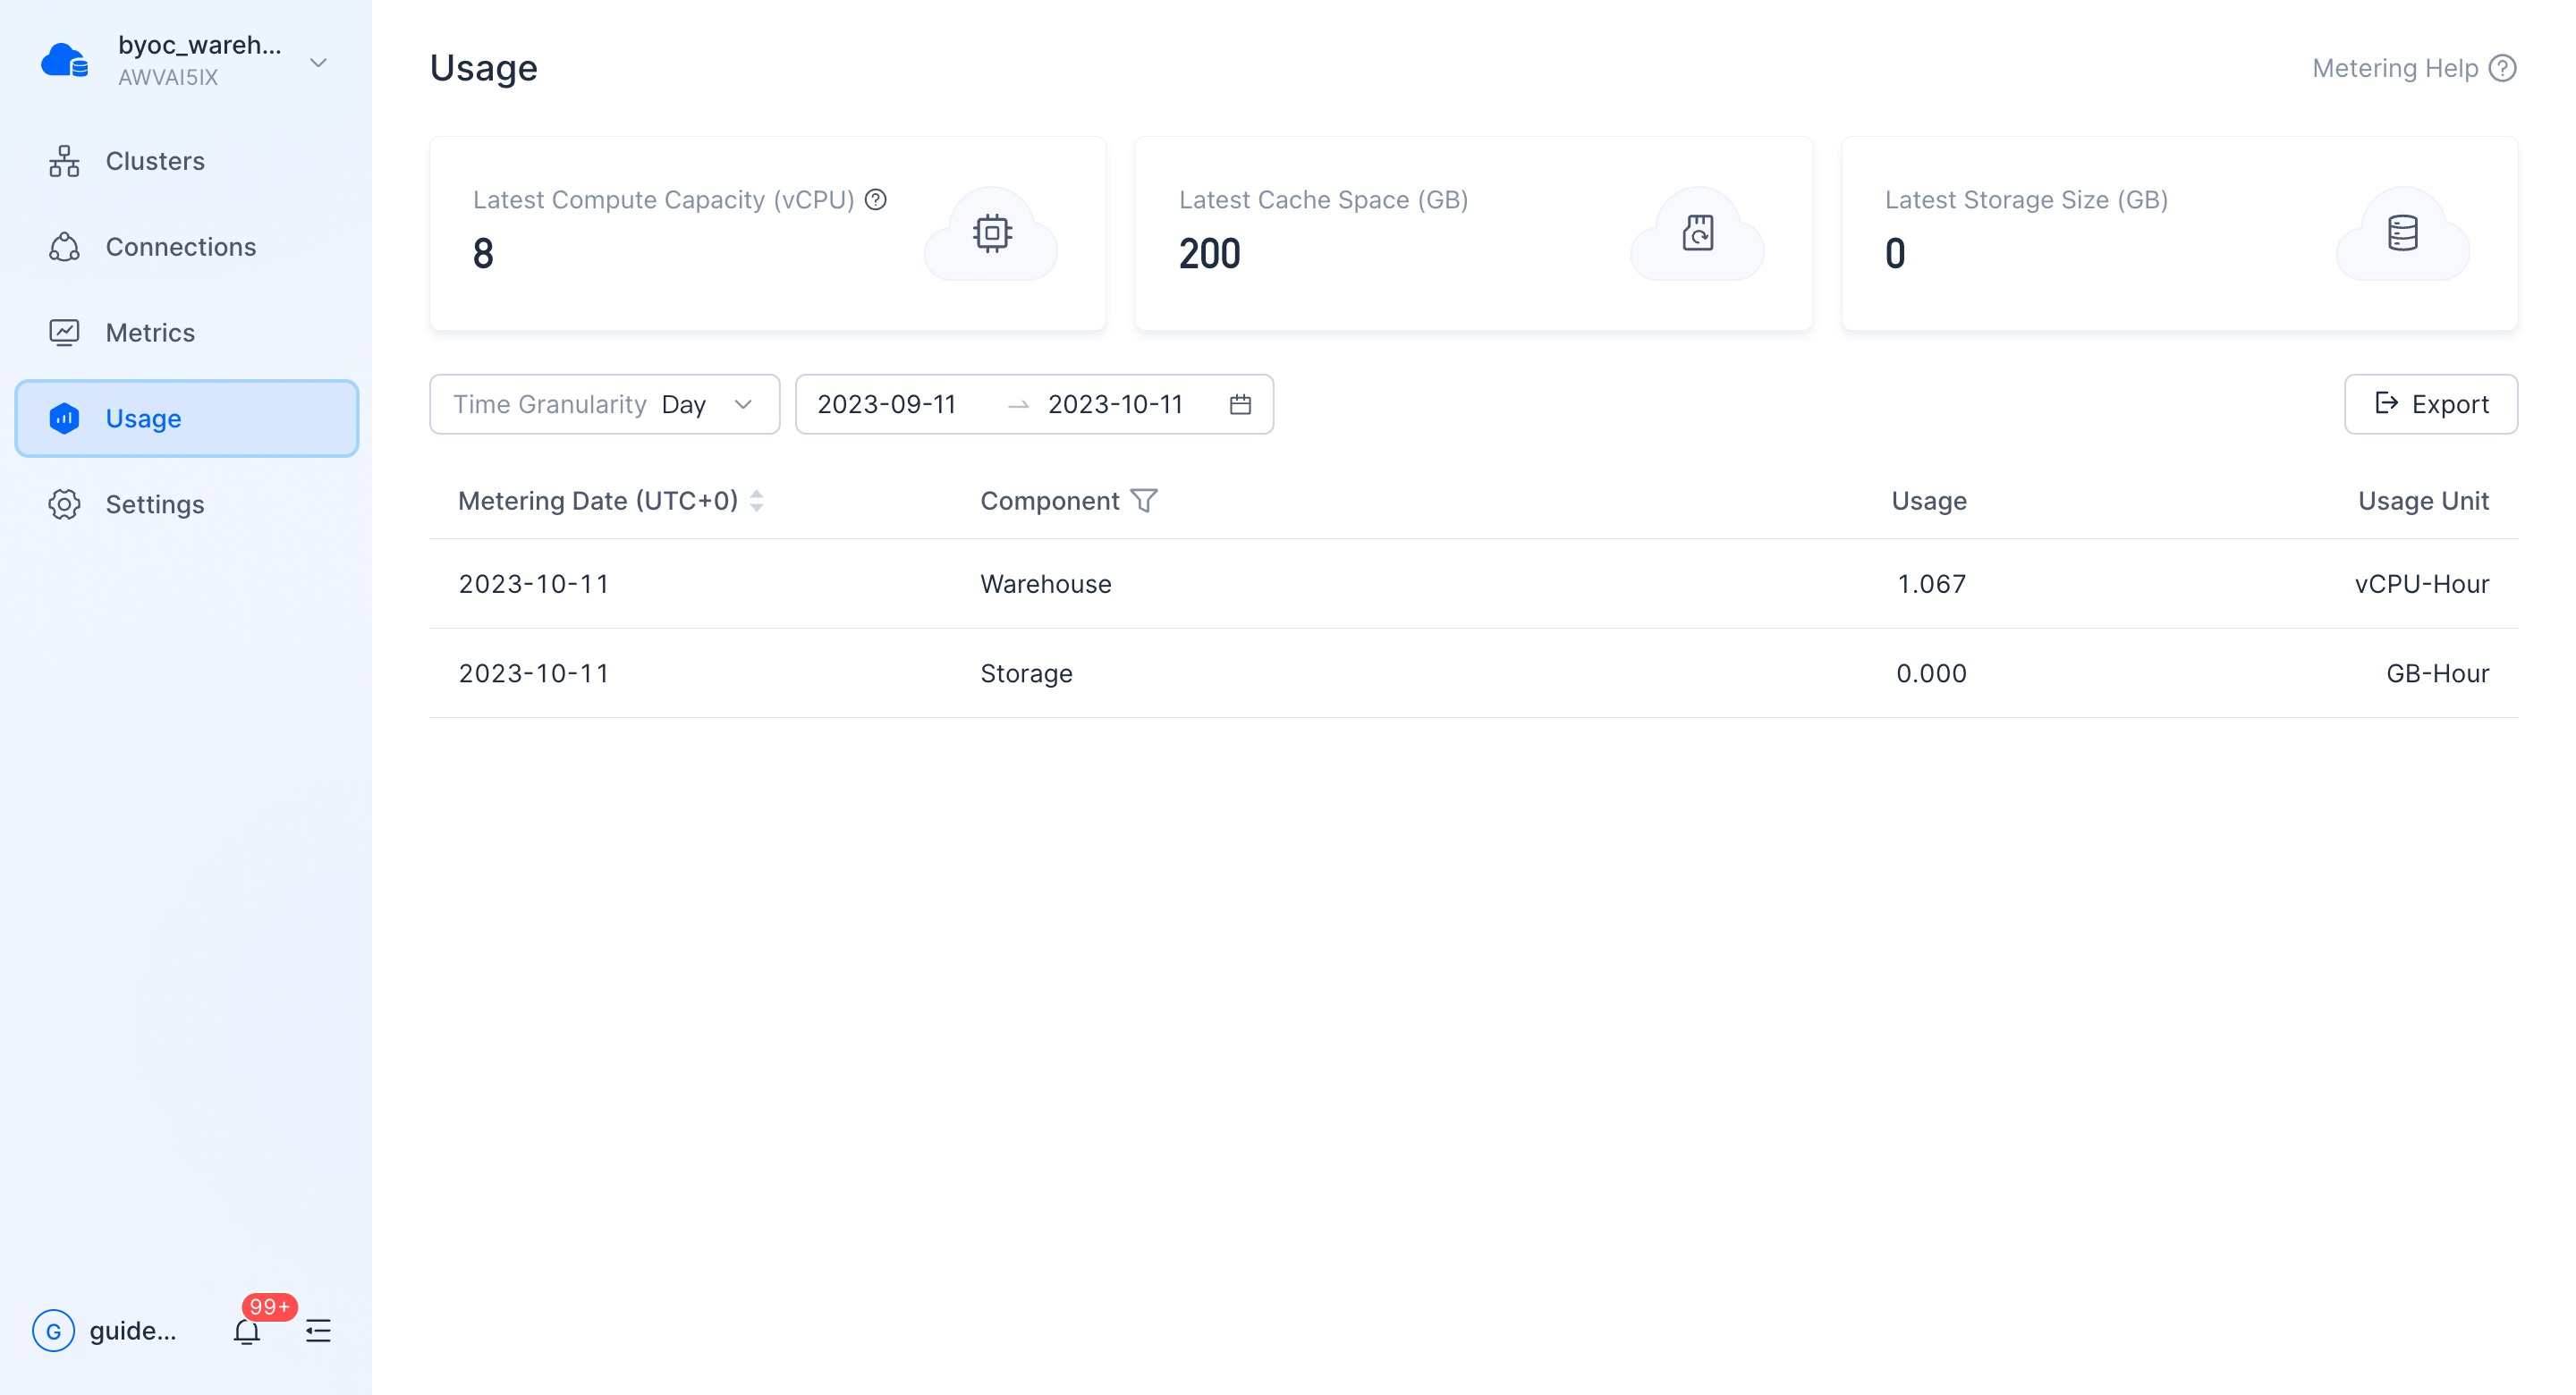
Task: Click the Connections icon
Action: 64,247
